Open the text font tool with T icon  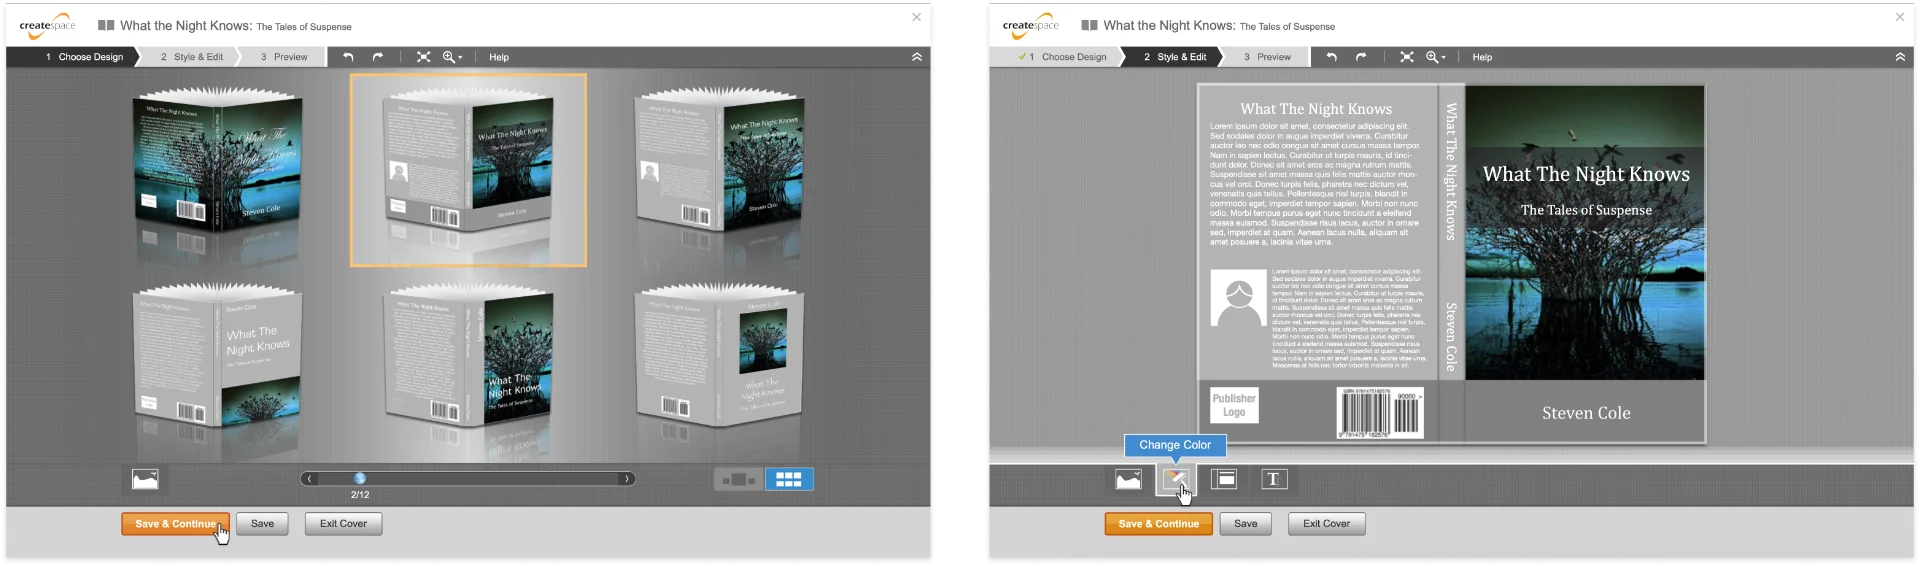pos(1273,480)
